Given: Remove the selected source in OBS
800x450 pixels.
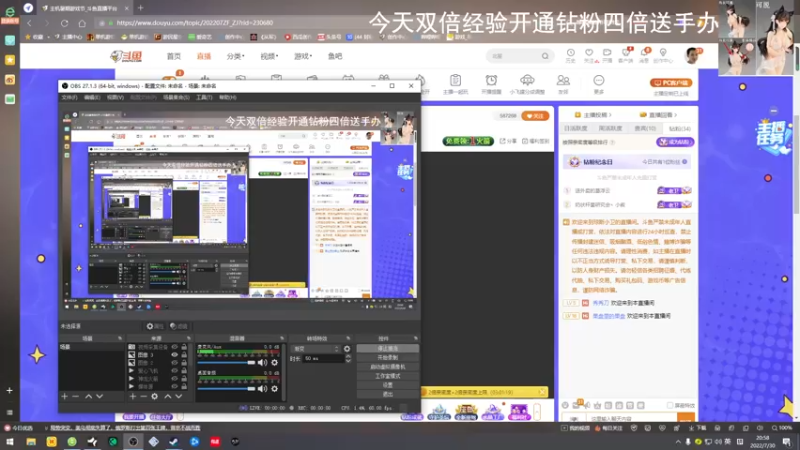Looking at the screenshot, I should (143, 396).
